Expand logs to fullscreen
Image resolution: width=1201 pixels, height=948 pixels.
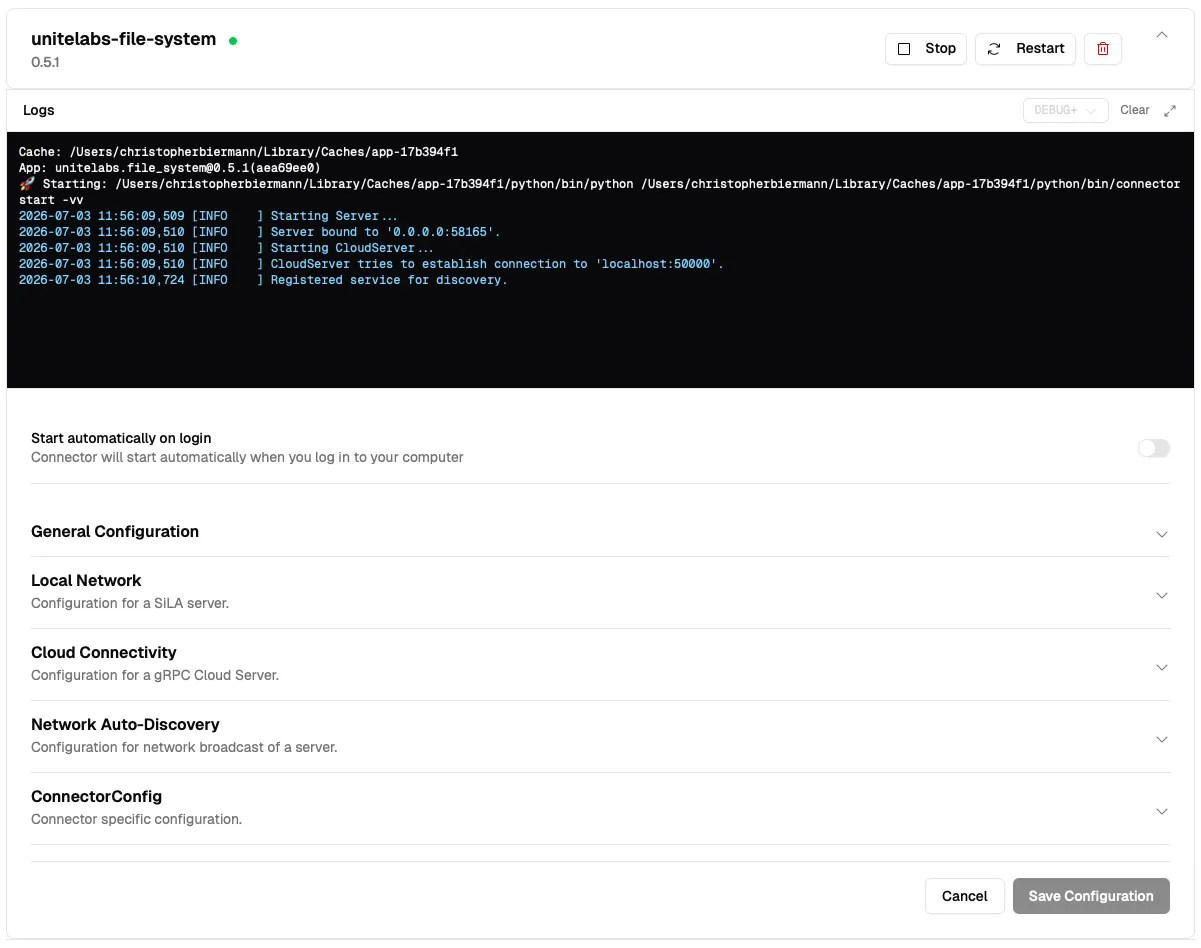coord(1170,111)
